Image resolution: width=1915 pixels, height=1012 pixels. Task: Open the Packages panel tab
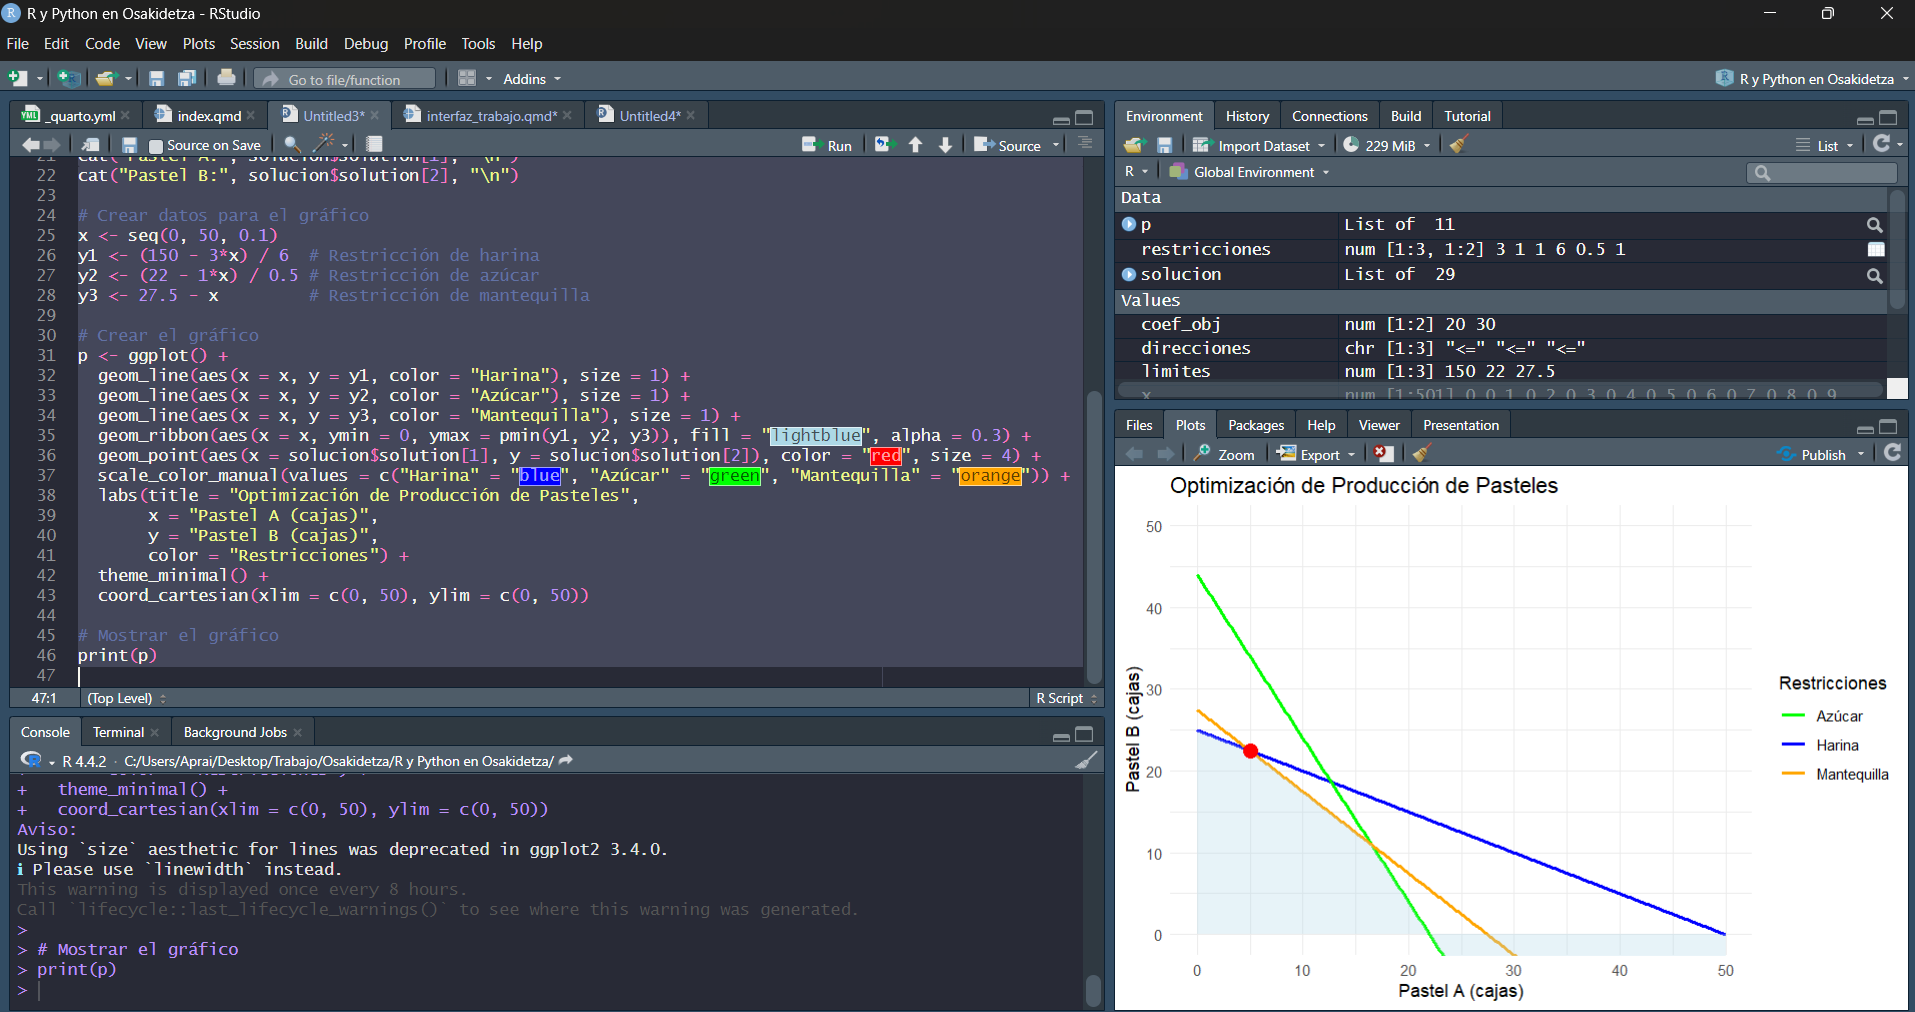pos(1256,424)
